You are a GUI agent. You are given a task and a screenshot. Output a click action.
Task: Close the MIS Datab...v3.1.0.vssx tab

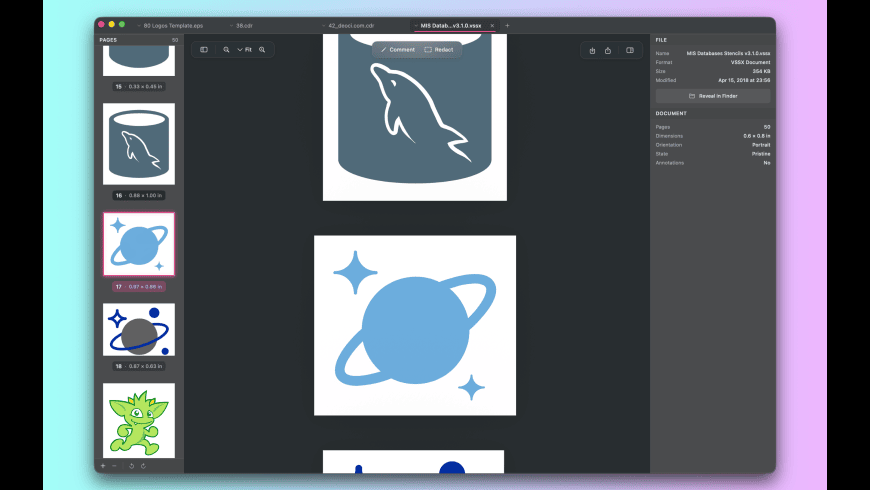(x=492, y=26)
